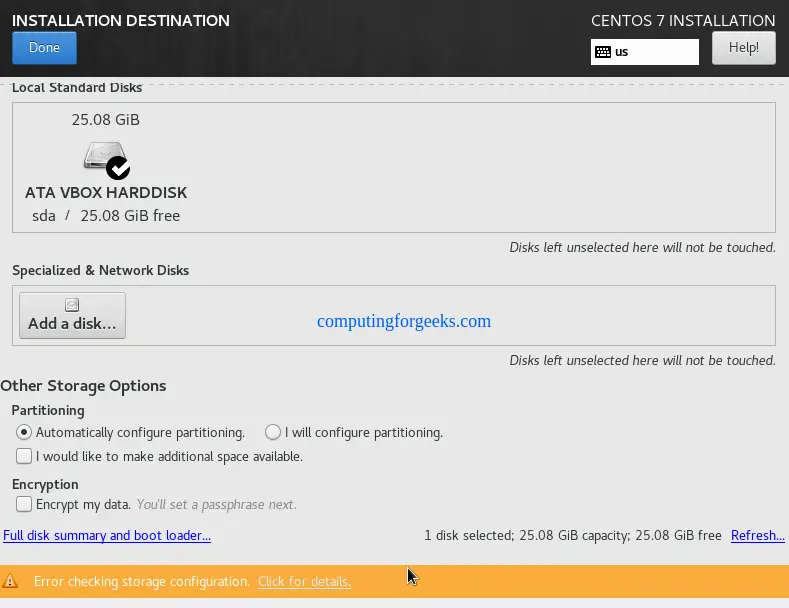Select Automatically configure partitioning radio
Image resolution: width=789 pixels, height=608 pixels.
[24, 432]
